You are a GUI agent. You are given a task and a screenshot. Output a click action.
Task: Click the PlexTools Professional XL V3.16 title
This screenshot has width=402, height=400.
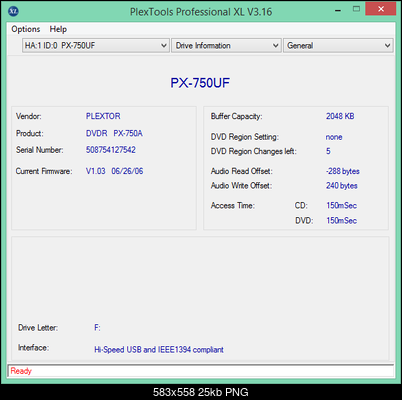coord(201,12)
